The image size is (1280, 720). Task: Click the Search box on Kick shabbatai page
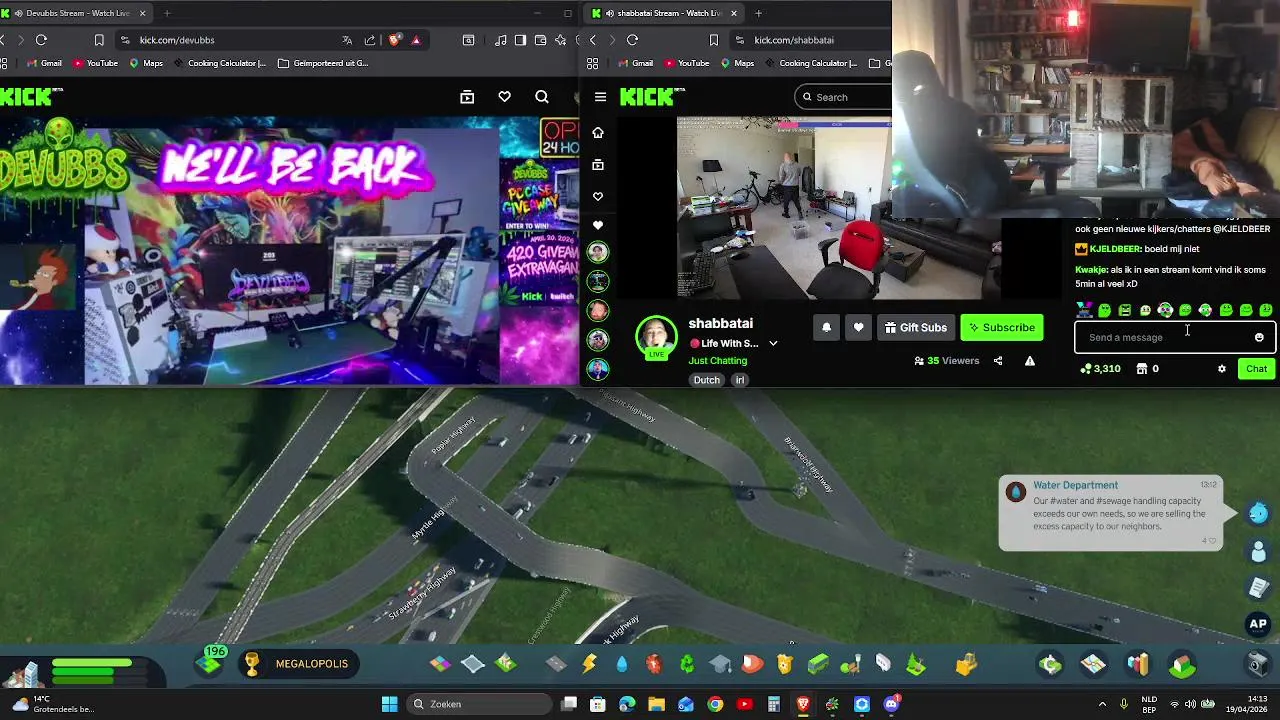coord(843,97)
